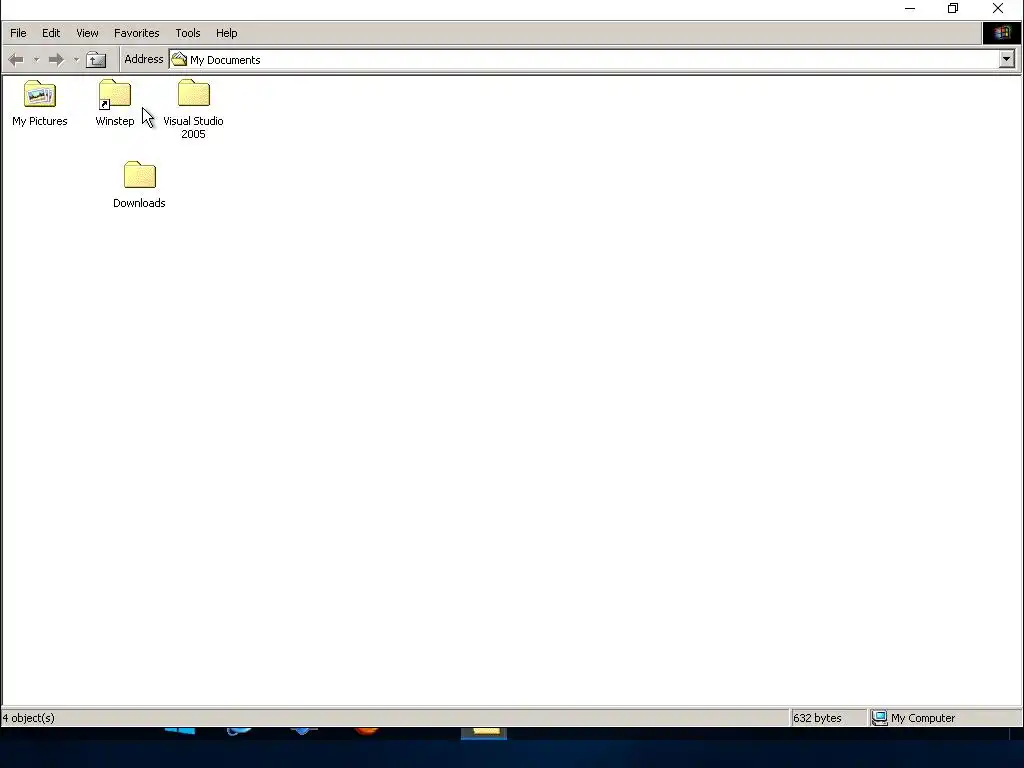Open the Favorites menu
This screenshot has width=1024, height=768.
(136, 33)
